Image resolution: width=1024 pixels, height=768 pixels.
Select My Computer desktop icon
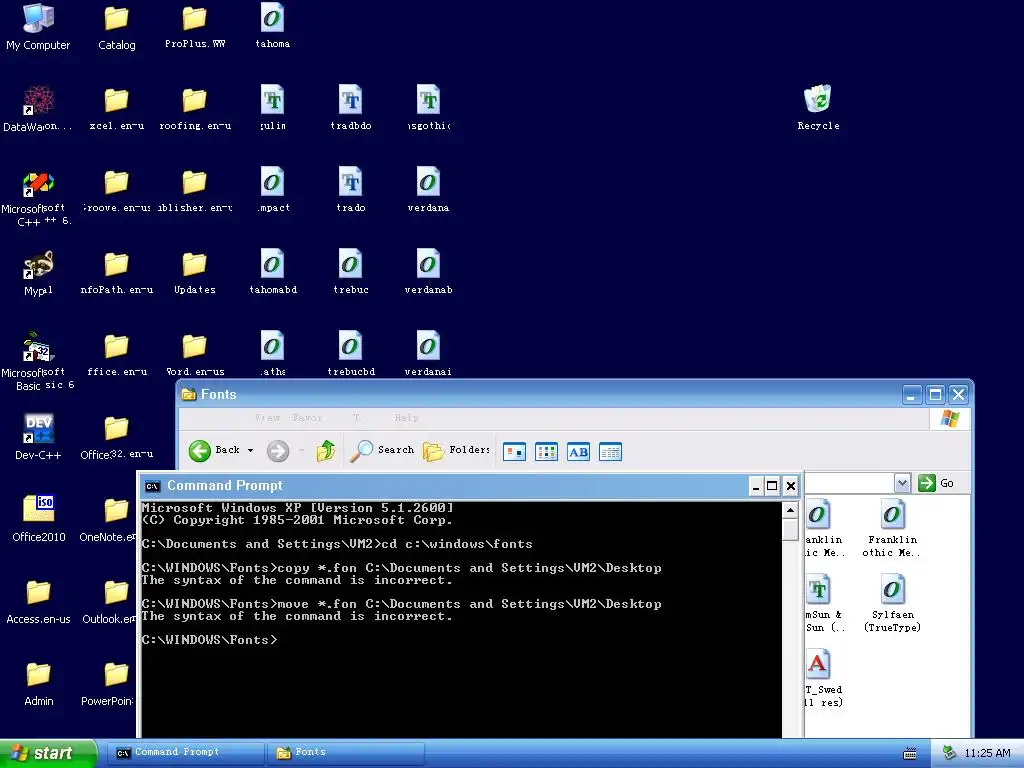(38, 27)
